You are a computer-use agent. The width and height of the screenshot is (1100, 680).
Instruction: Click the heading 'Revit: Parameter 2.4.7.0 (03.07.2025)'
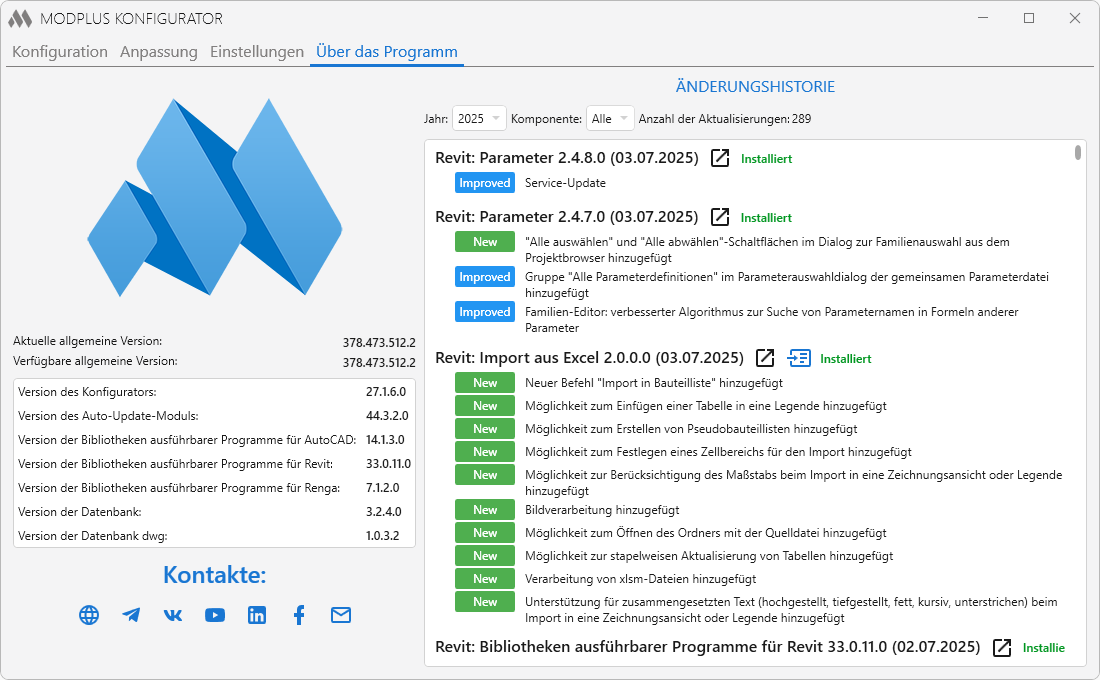click(x=567, y=217)
